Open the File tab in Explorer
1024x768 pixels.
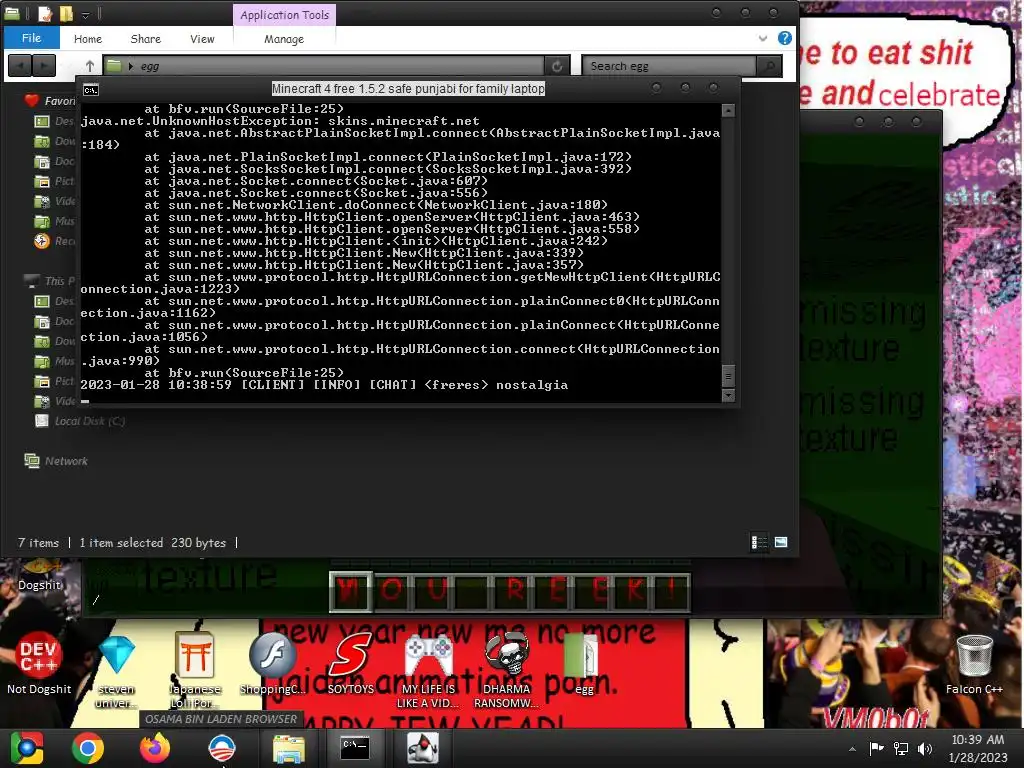(31, 38)
